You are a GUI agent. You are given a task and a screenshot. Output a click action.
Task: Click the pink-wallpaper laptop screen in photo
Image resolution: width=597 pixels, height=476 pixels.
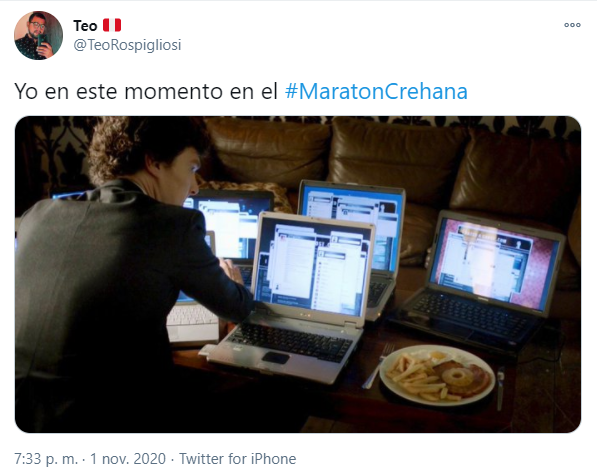(x=494, y=263)
